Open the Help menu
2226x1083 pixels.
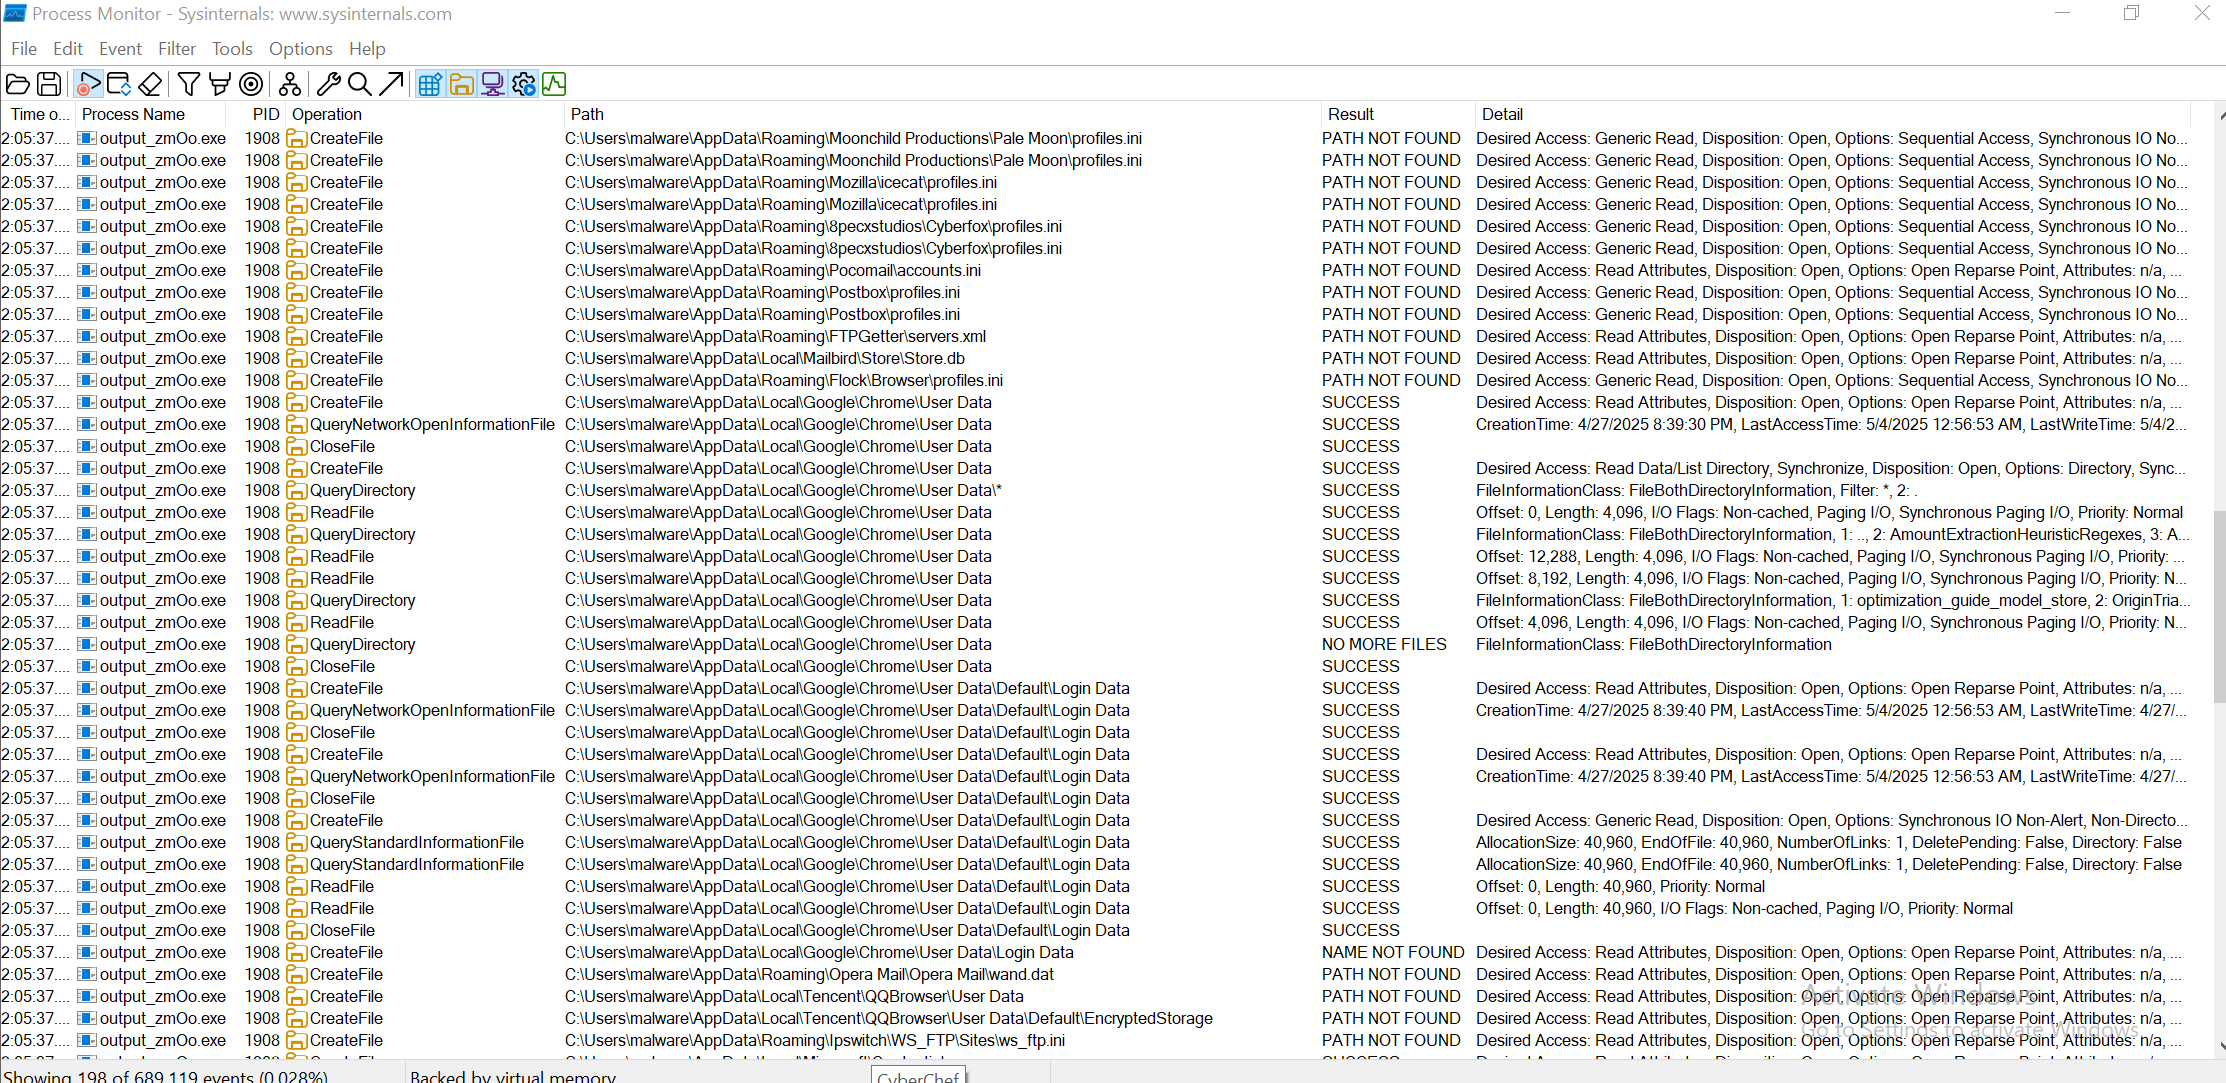pyautogui.click(x=367, y=49)
